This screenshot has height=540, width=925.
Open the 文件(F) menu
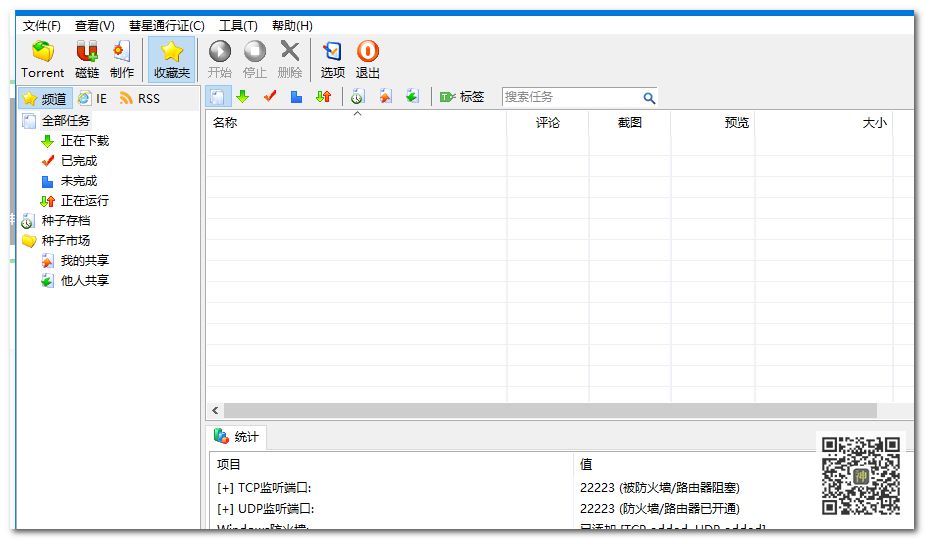tap(41, 26)
